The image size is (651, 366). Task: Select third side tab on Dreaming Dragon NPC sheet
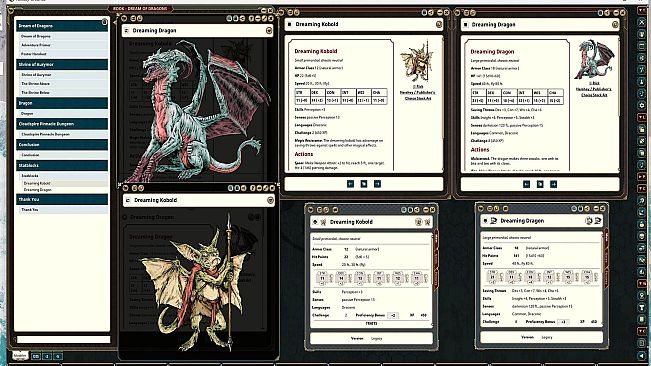pyautogui.click(x=607, y=276)
